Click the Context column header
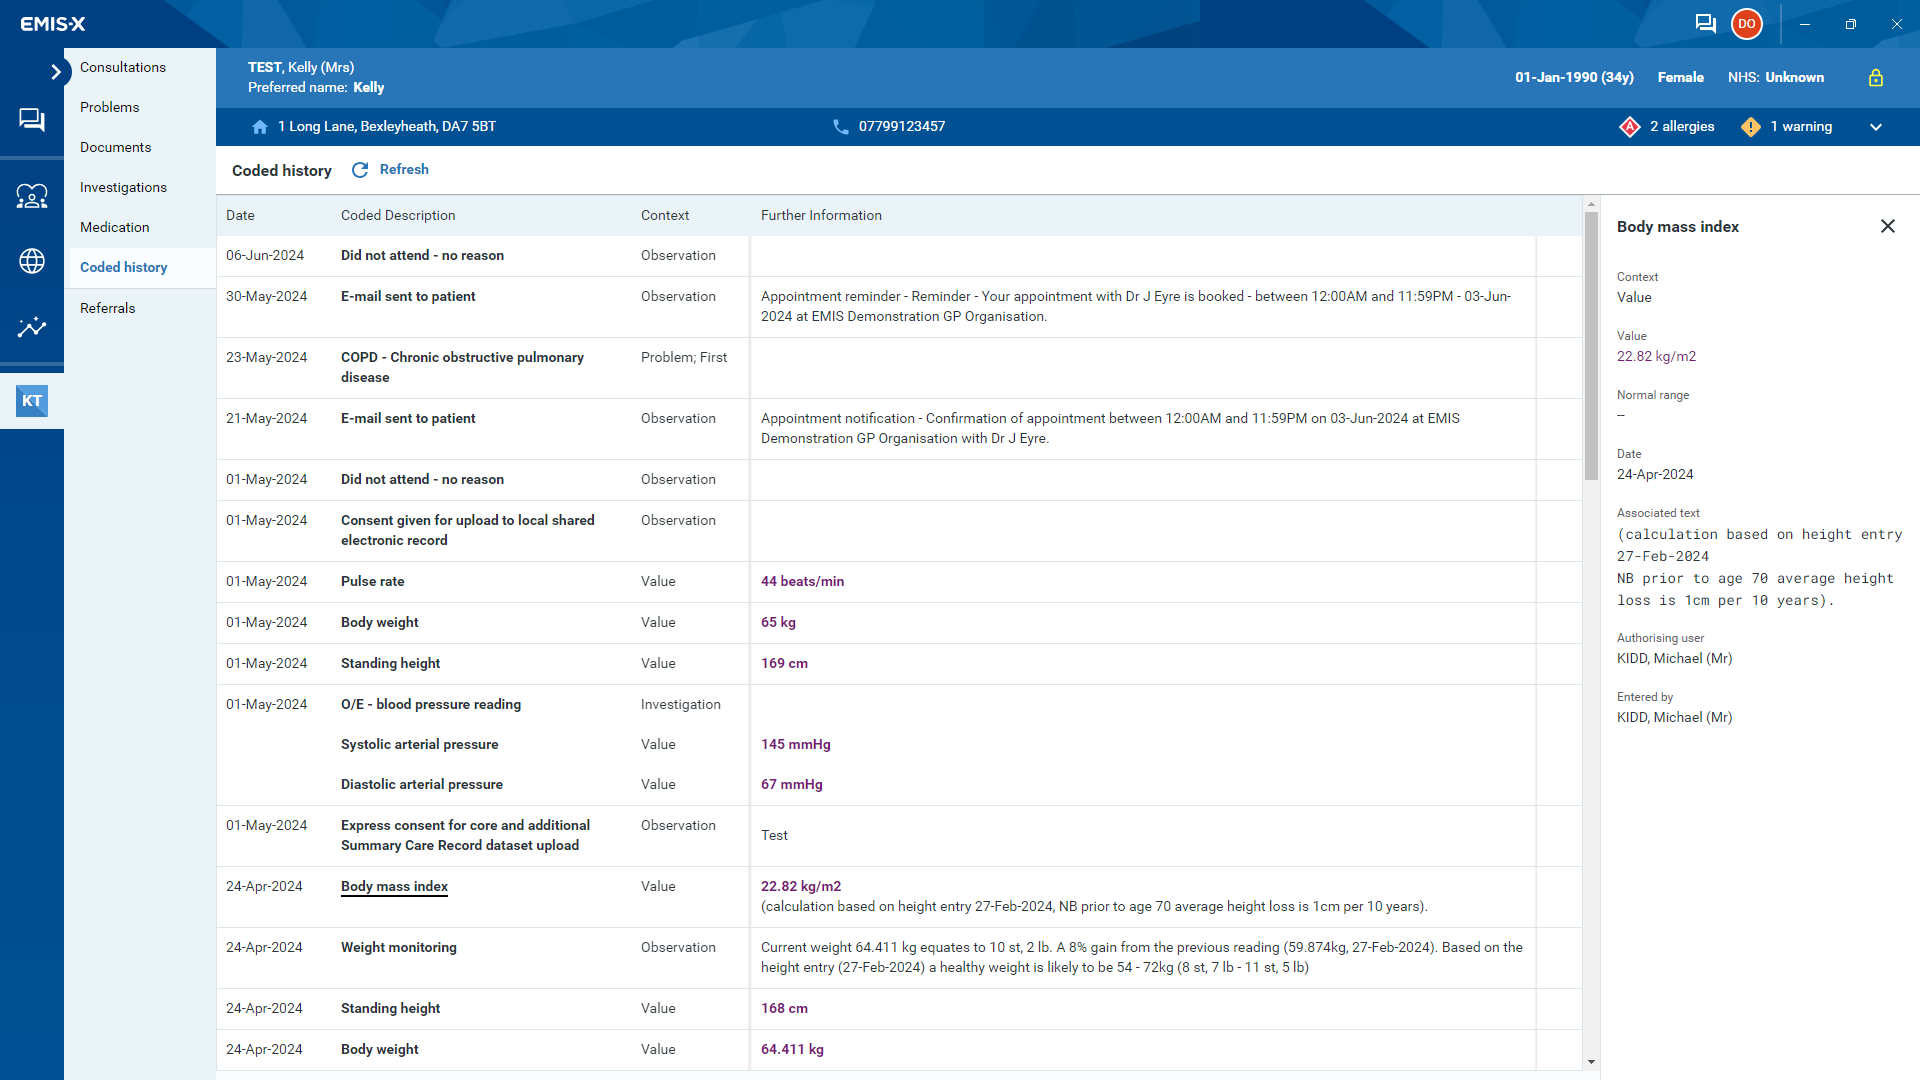 tap(665, 215)
